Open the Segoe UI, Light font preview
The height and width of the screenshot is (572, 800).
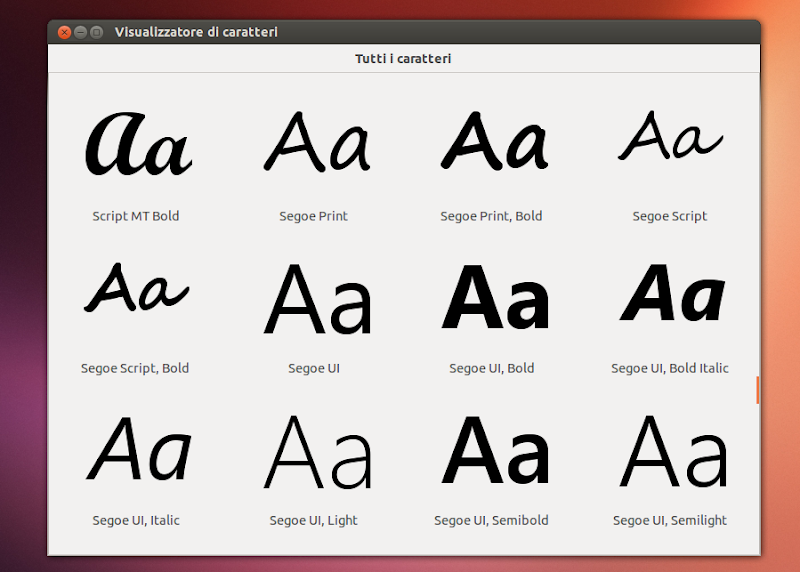(317, 452)
